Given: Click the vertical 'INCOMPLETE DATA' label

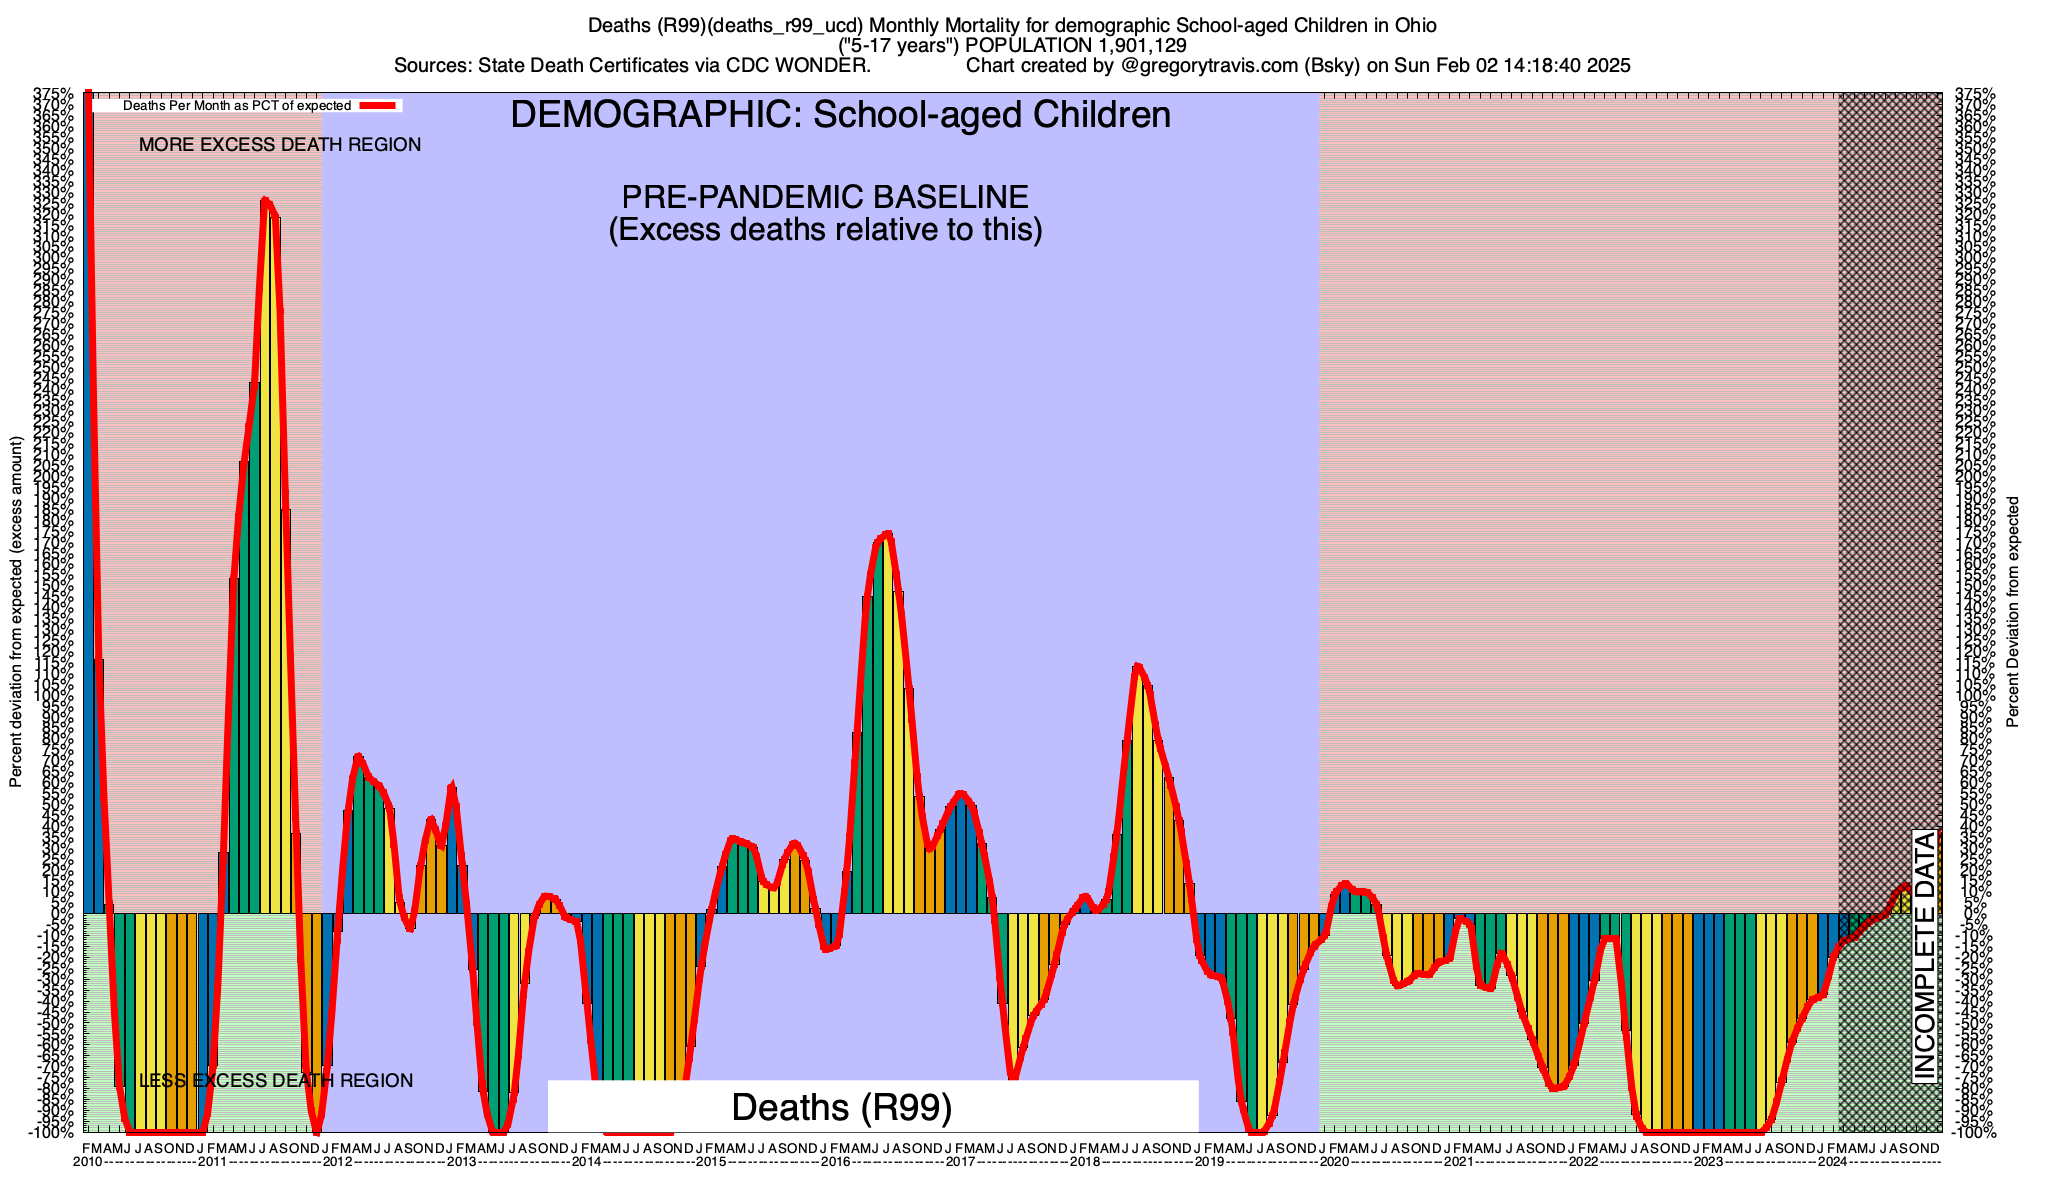Looking at the screenshot, I should [x=1924, y=955].
